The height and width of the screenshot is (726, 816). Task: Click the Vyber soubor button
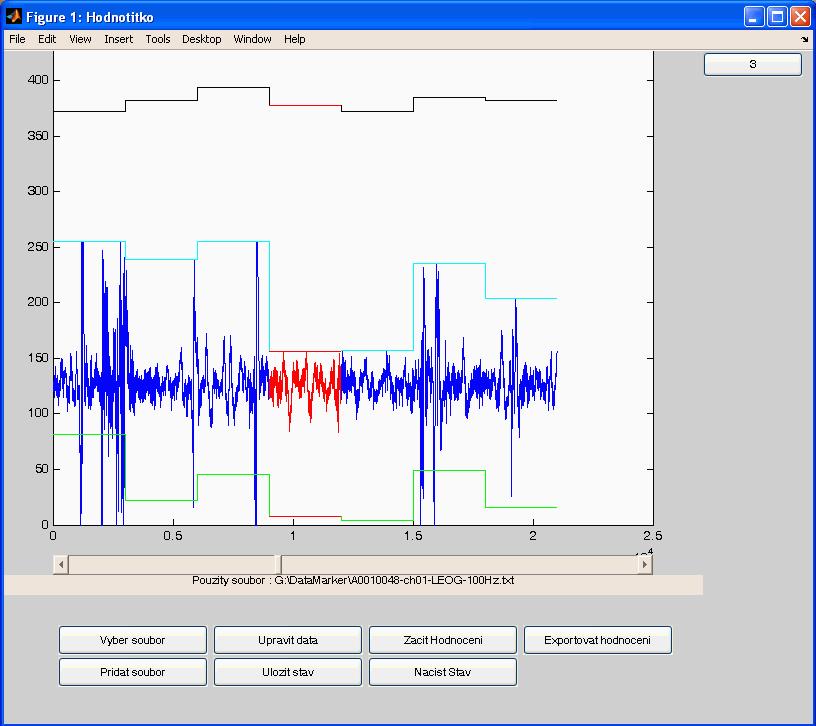coord(133,640)
